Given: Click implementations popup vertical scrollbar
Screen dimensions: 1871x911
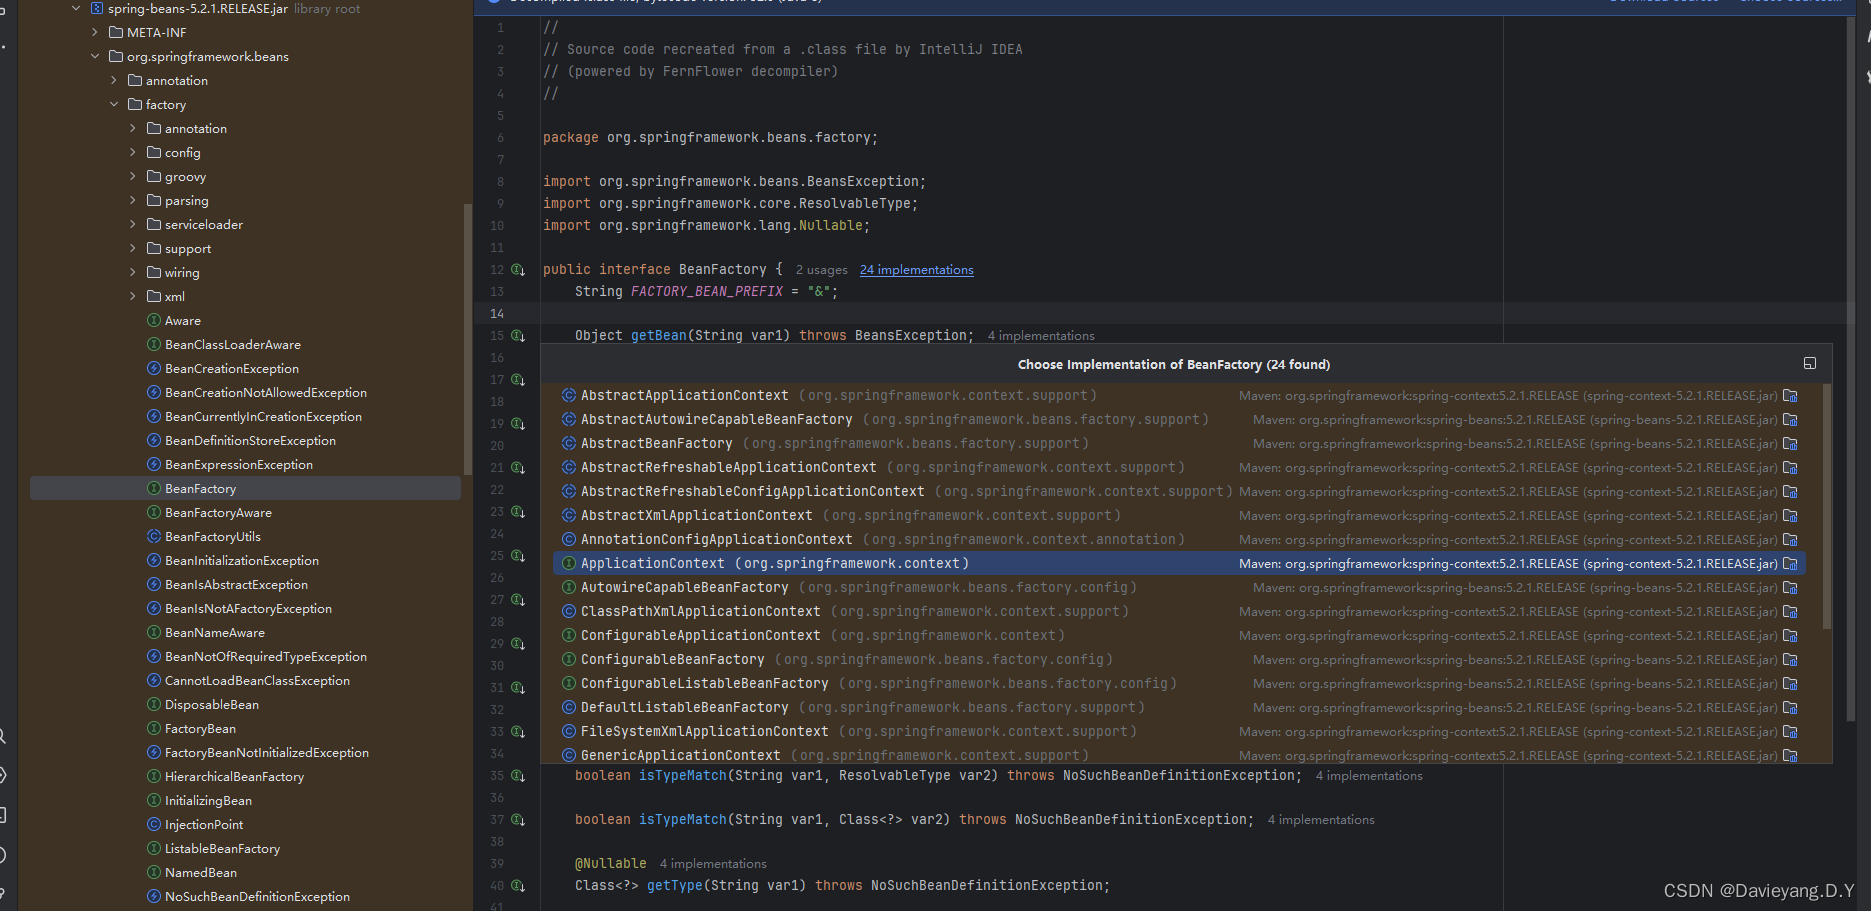Looking at the screenshot, I should (x=1826, y=507).
